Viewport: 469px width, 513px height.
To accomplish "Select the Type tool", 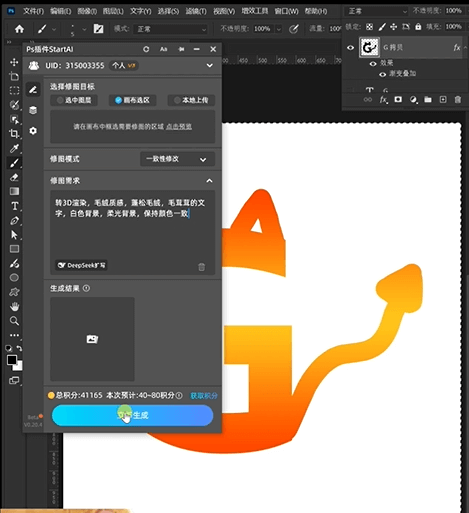I will click(14, 206).
